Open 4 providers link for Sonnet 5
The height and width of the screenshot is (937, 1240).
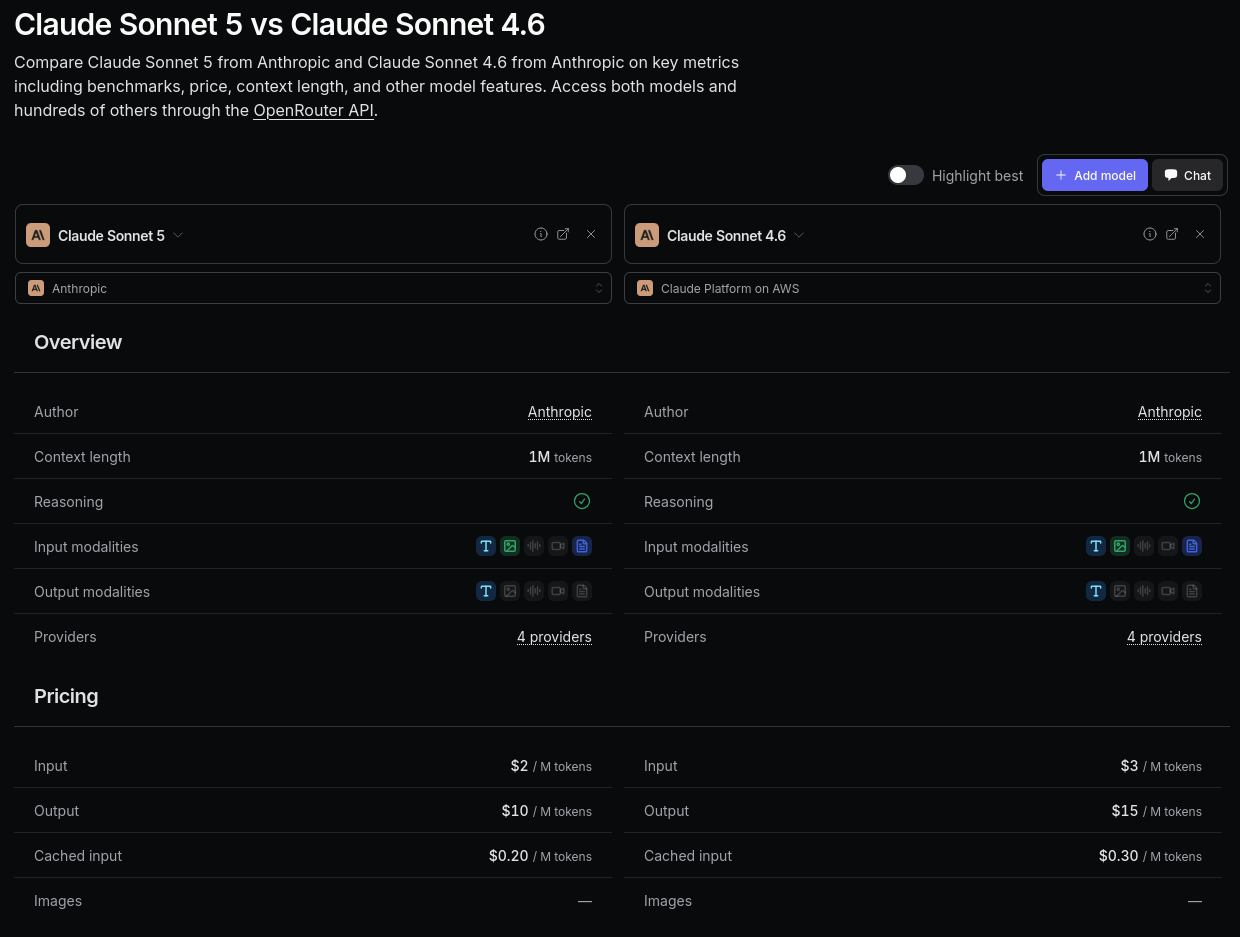pos(554,637)
